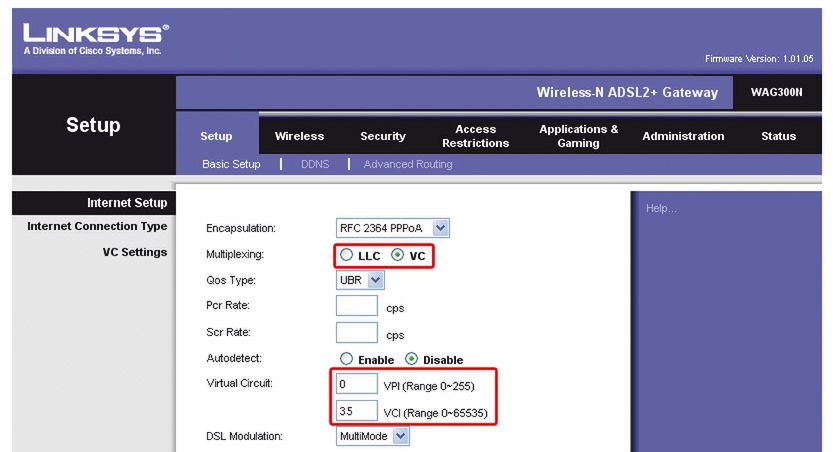Click the Virtual Circuit label

[x=239, y=383]
